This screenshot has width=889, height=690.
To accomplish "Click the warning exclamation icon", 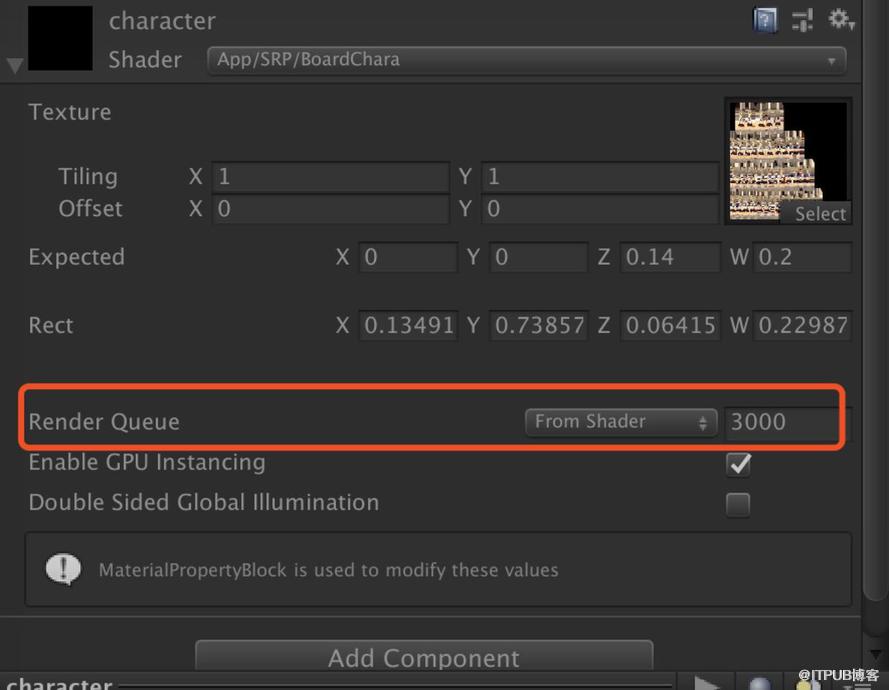I will 63,569.
